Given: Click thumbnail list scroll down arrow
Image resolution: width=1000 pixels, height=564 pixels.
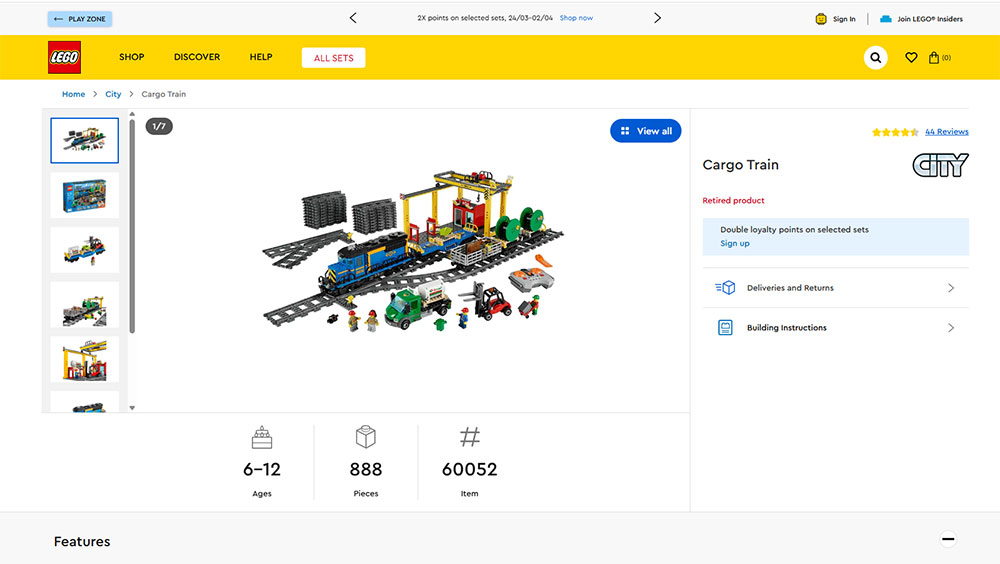Looking at the screenshot, I should 132,408.
